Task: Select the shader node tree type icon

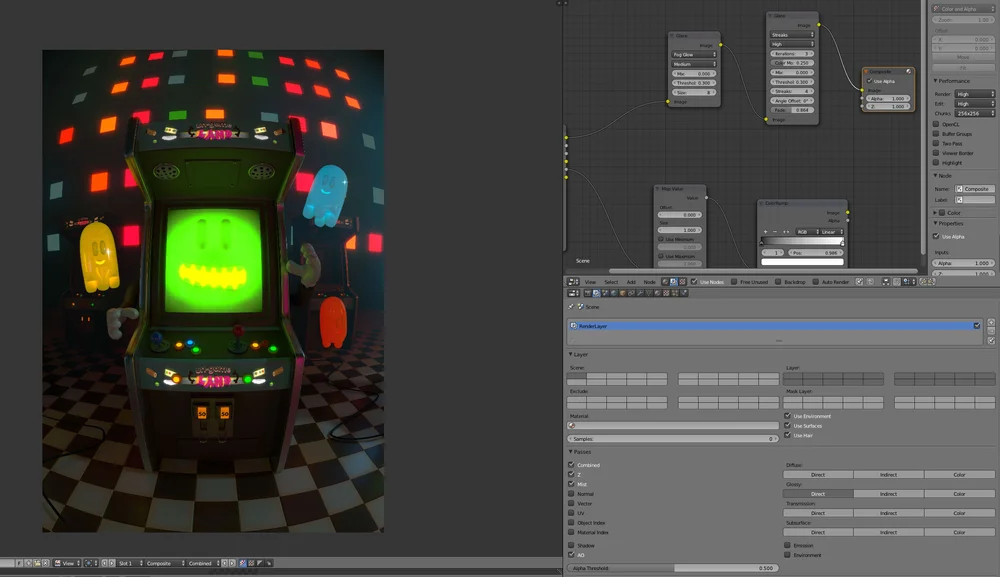Action: [x=665, y=282]
